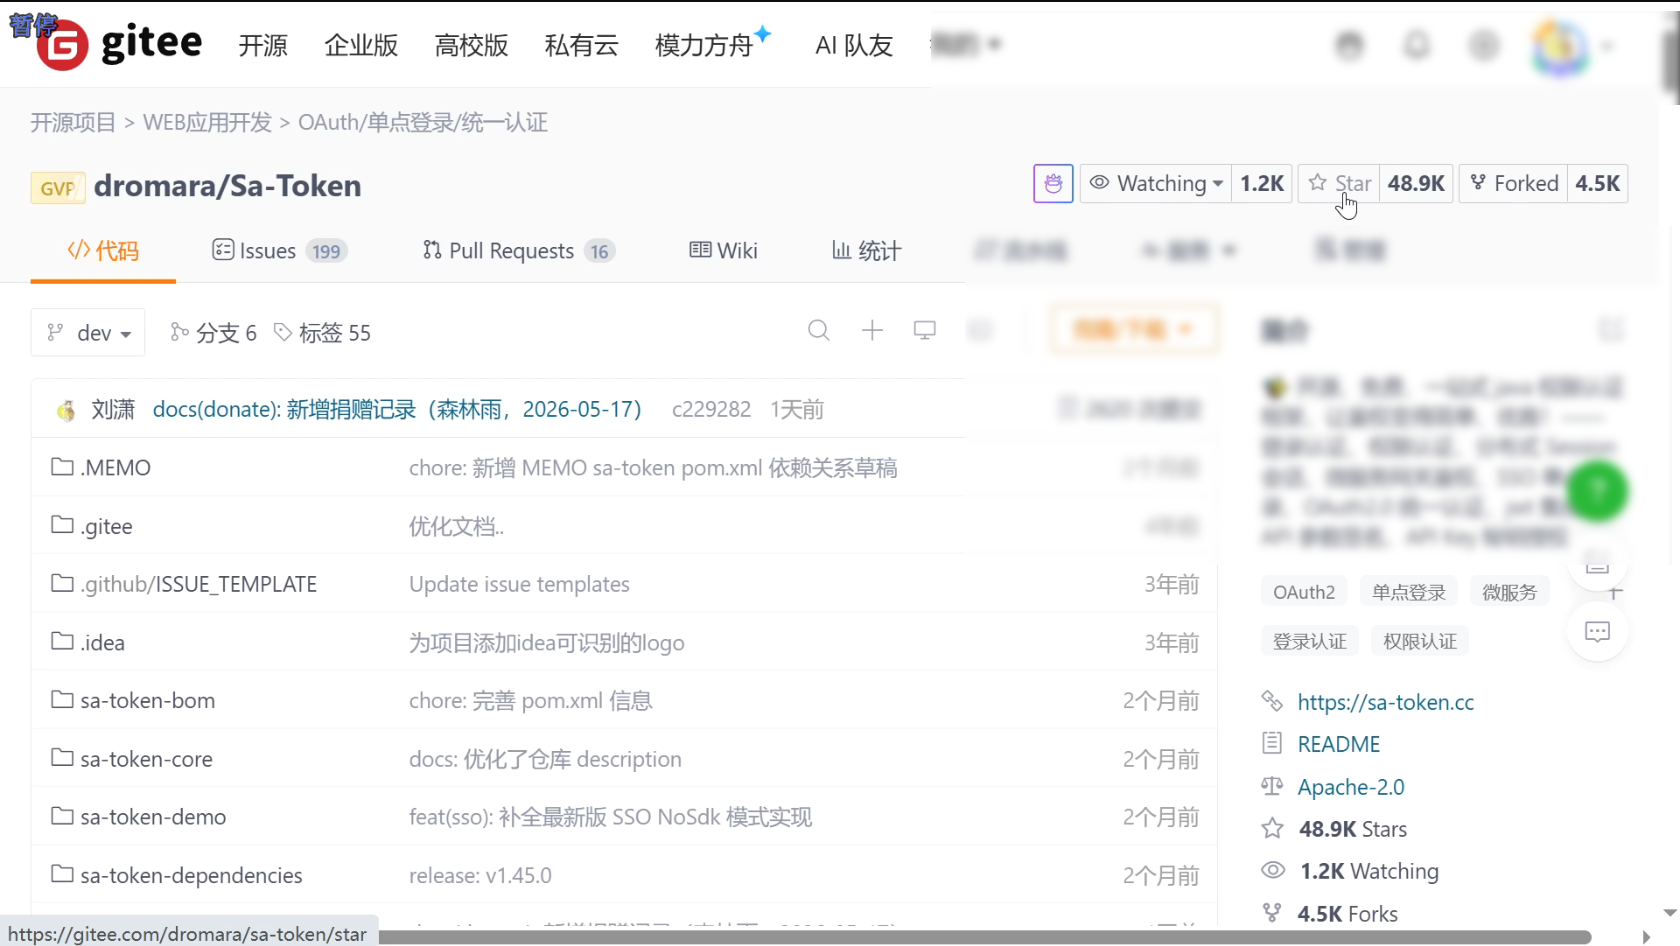
Task: Open the latest docs(donate) commit message
Action: pyautogui.click(x=397, y=409)
